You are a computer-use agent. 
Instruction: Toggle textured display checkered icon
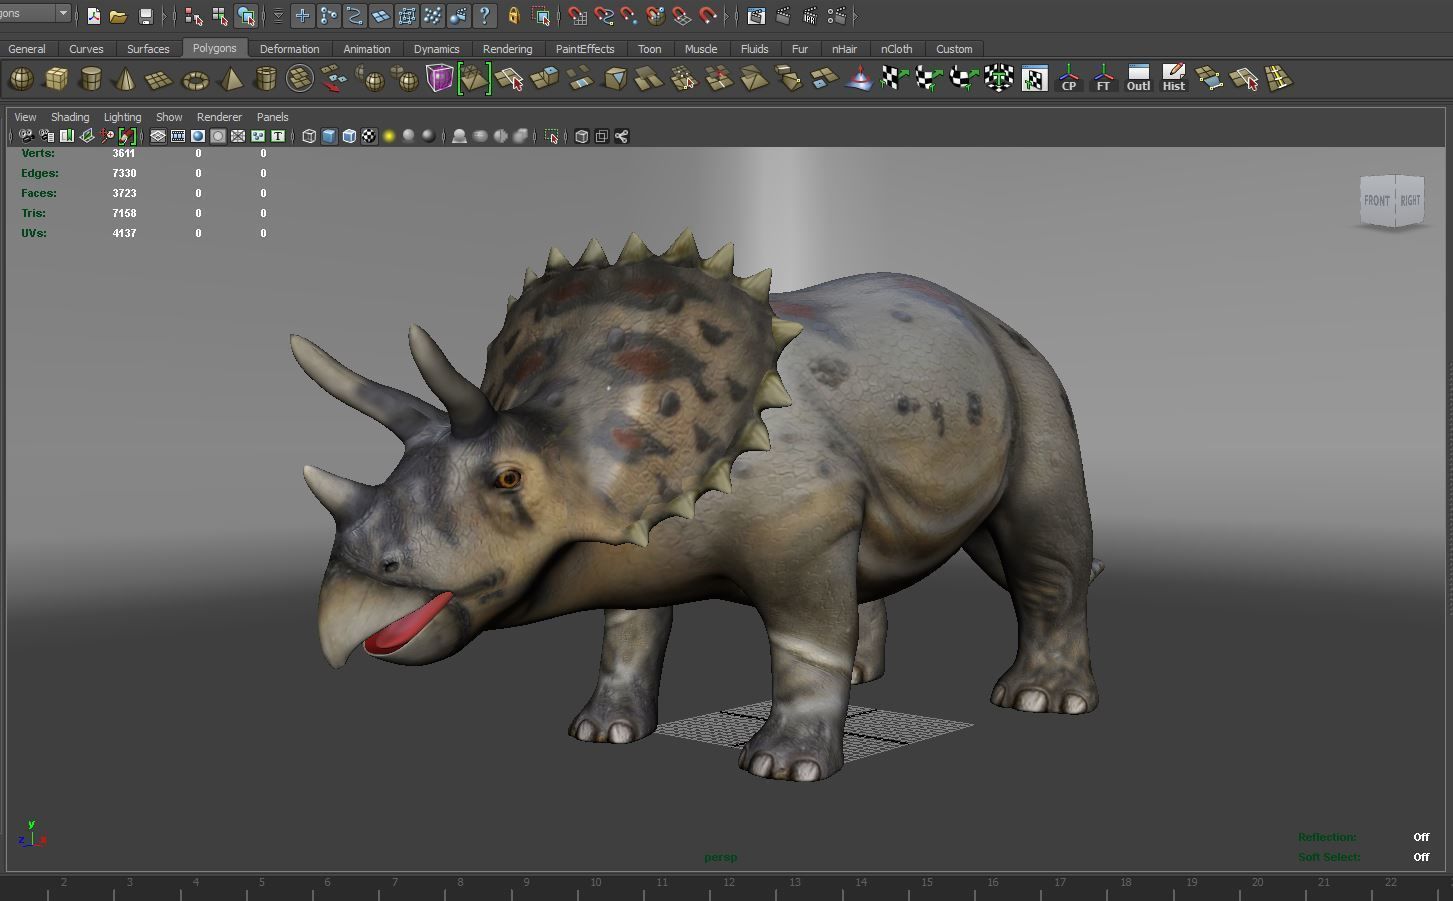[369, 136]
